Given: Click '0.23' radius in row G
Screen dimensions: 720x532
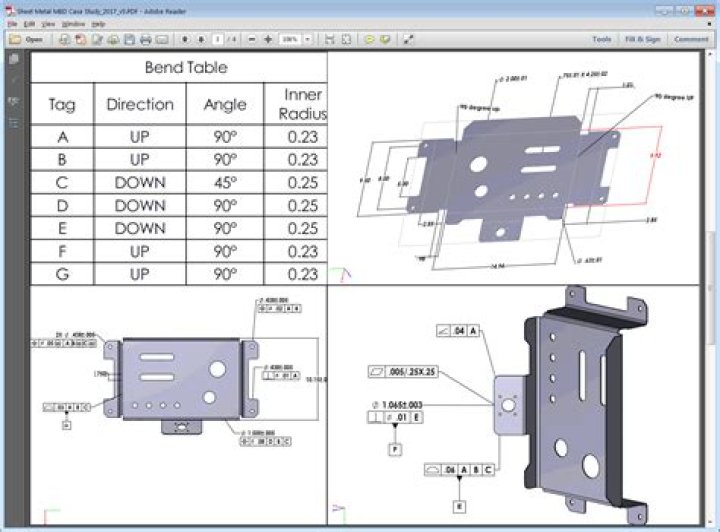Looking at the screenshot, I should (x=303, y=274).
